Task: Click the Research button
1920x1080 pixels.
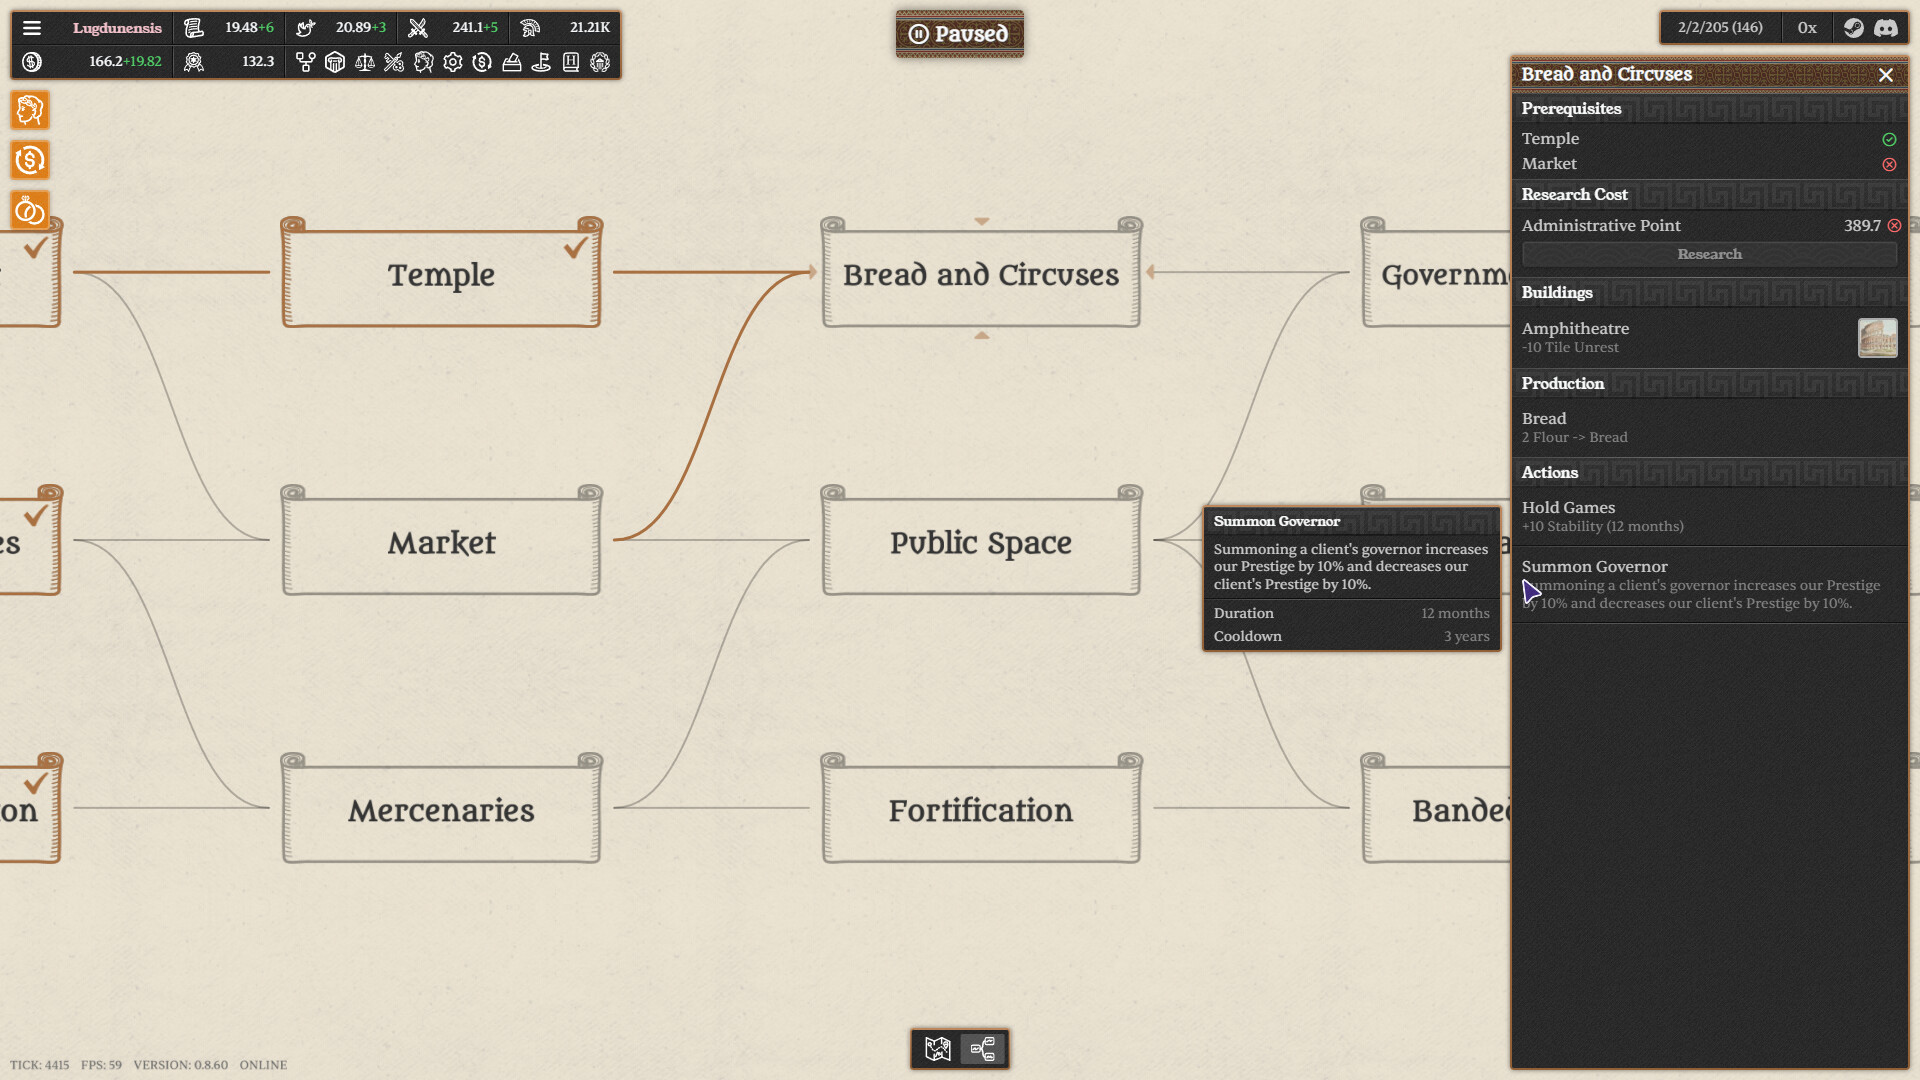Action: [1709, 254]
